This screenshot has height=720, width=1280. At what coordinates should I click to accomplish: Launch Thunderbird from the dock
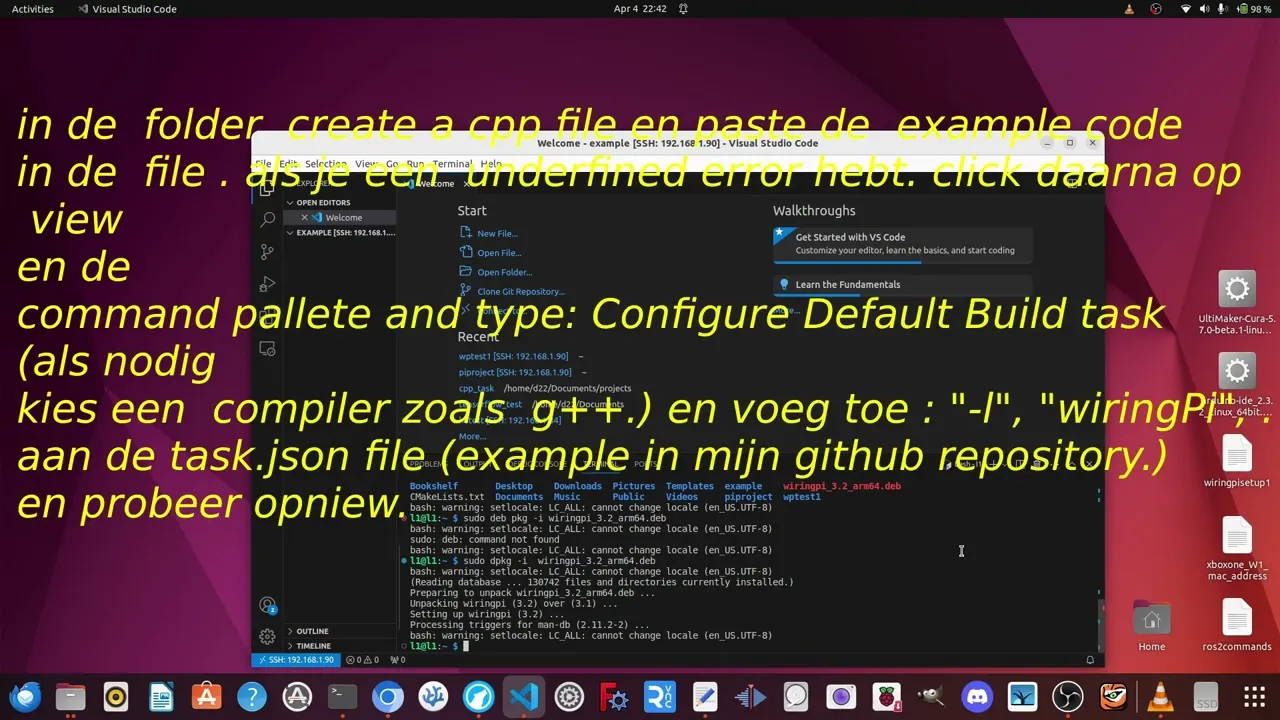coord(25,696)
